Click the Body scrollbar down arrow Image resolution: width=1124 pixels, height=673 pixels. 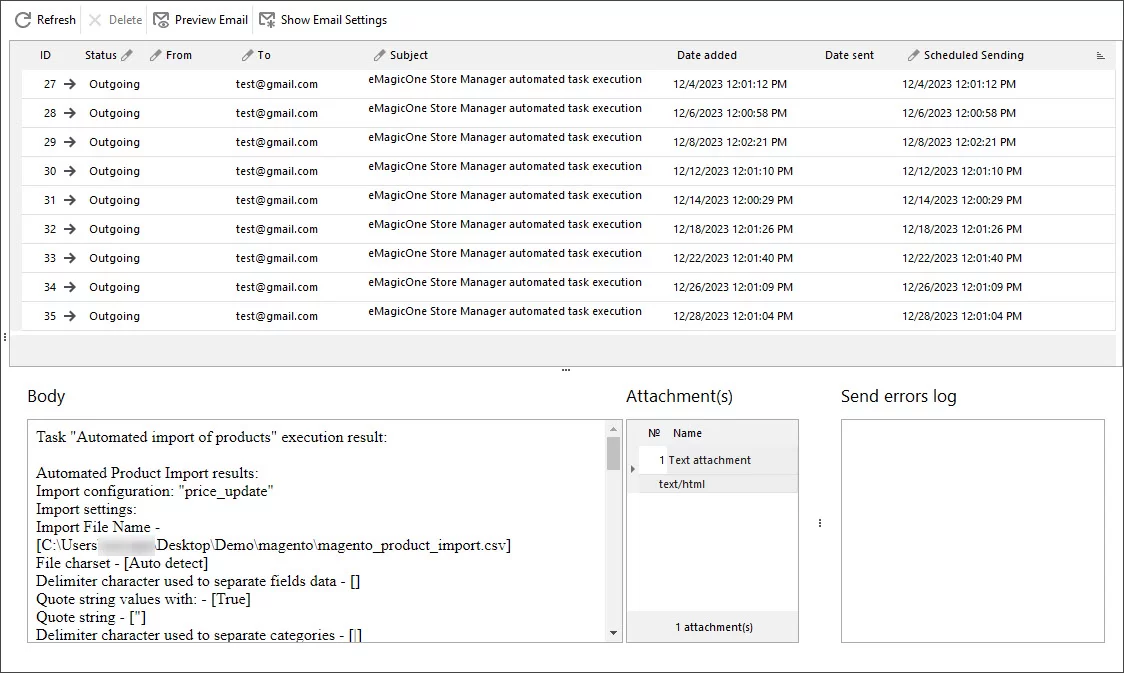point(613,633)
